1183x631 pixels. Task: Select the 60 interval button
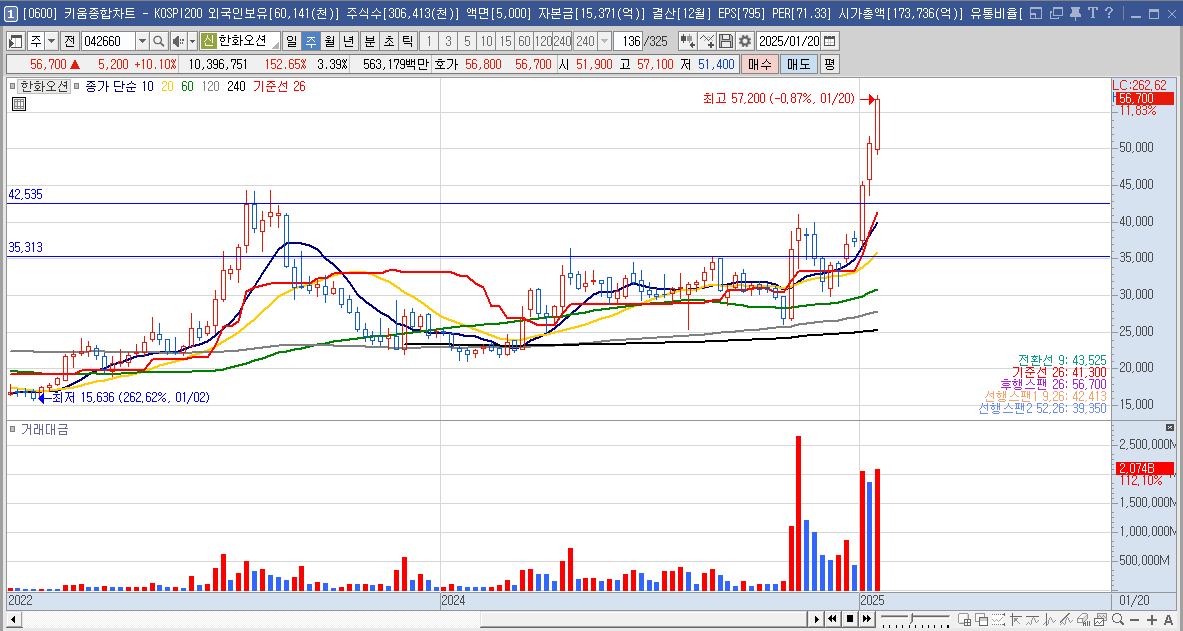(x=524, y=42)
